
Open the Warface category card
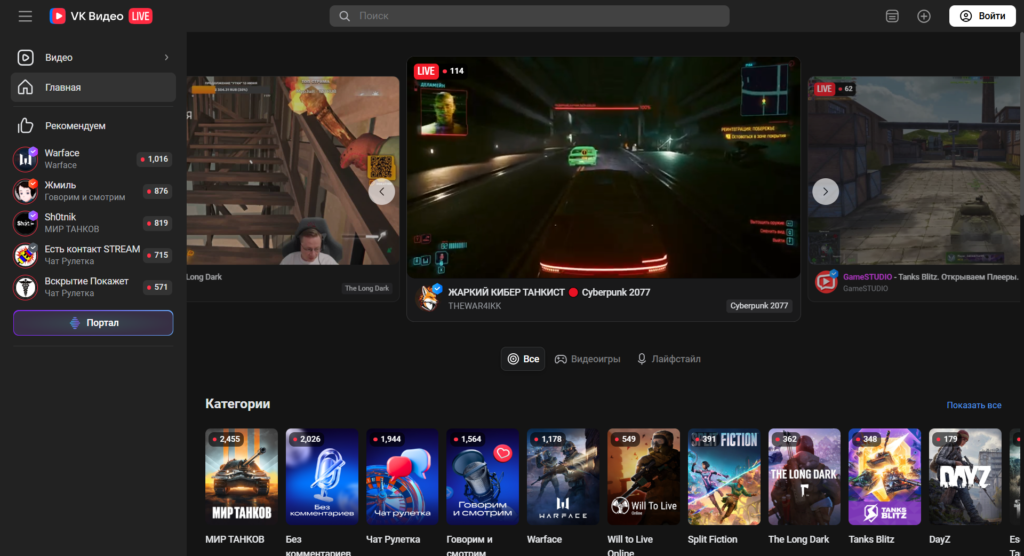coord(563,477)
